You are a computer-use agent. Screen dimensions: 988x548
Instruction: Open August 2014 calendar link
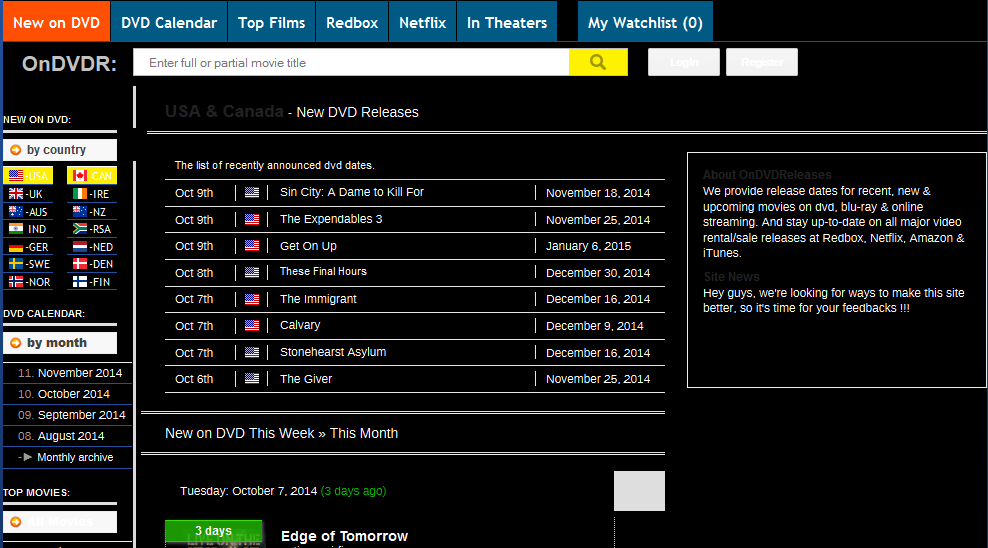(x=71, y=436)
